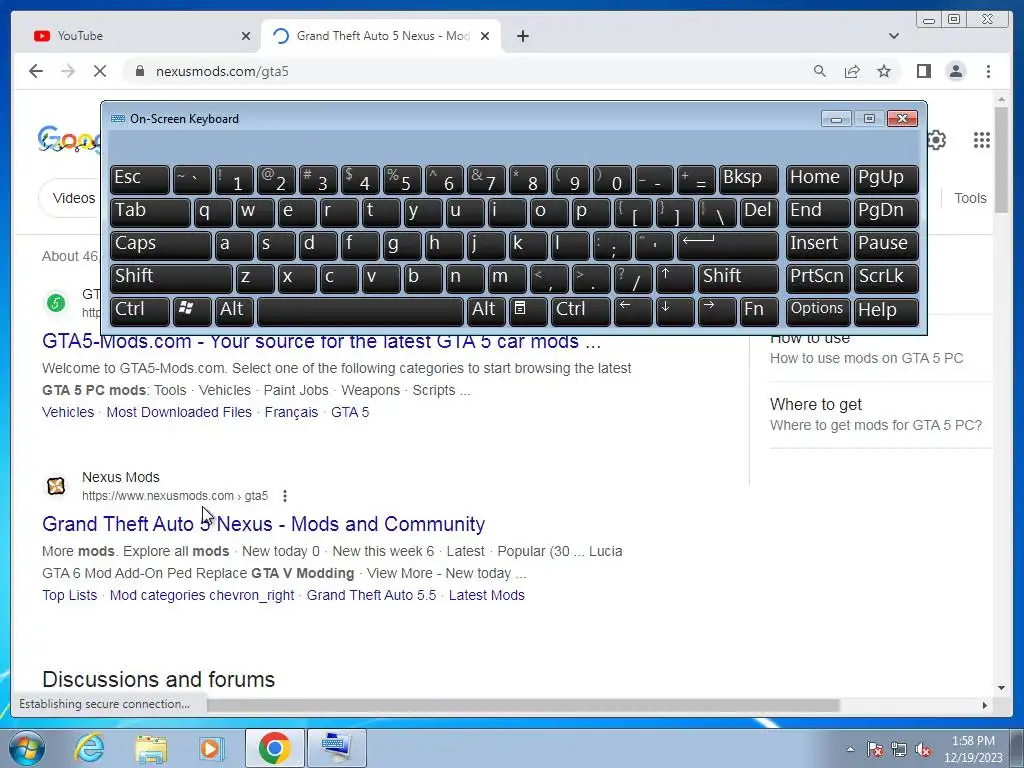
Task: Open Google settings gear icon
Action: coord(936,140)
